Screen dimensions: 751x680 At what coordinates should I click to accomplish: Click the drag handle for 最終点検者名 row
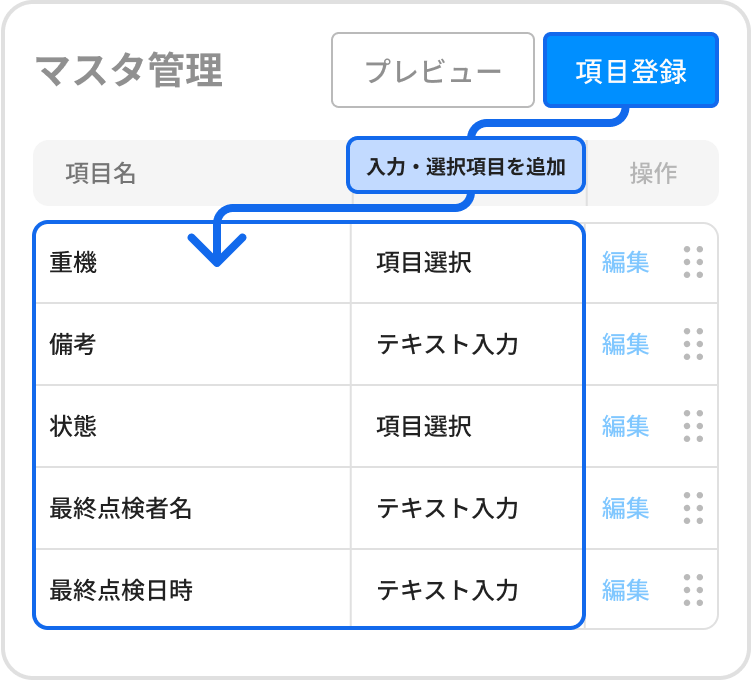click(693, 508)
